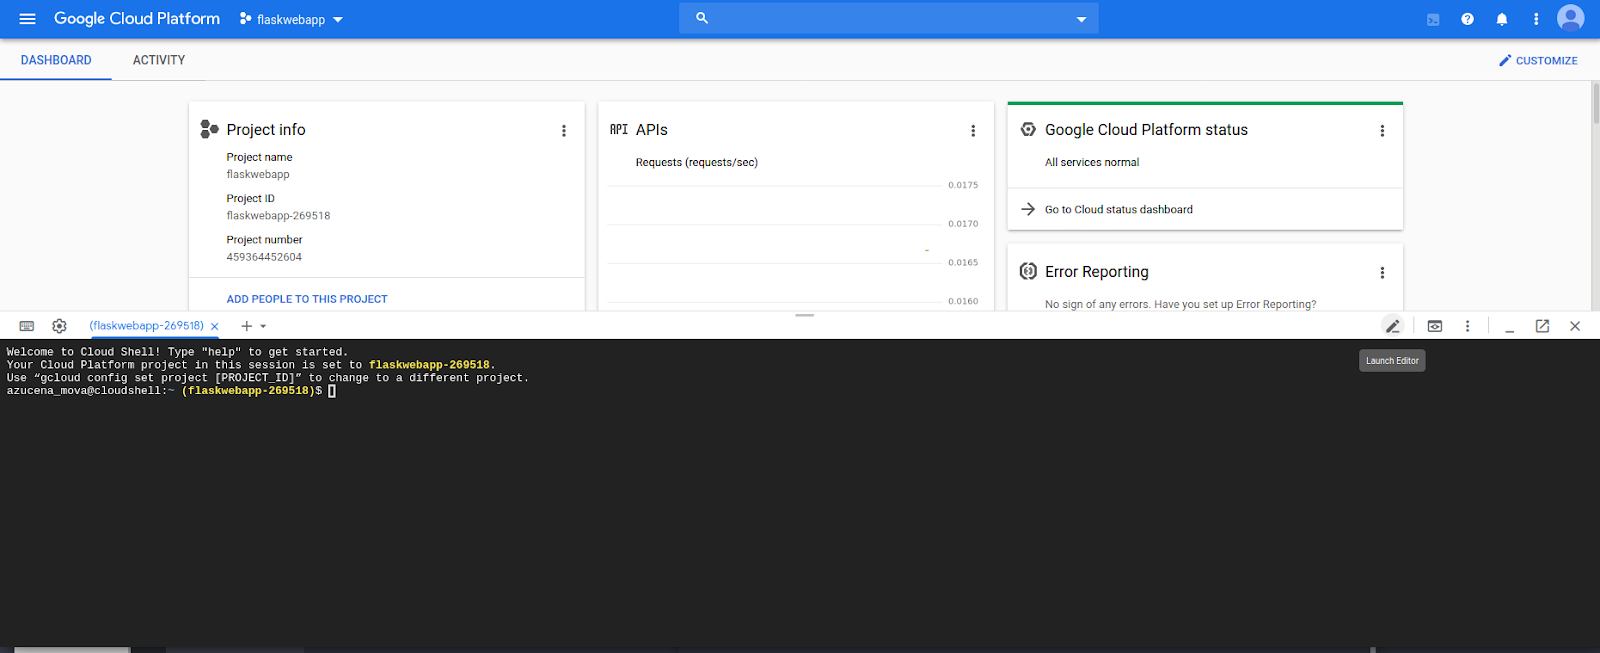Screen dimensions: 1600x653
Task: Open the main navigation hamburger menu
Action: pos(27,19)
